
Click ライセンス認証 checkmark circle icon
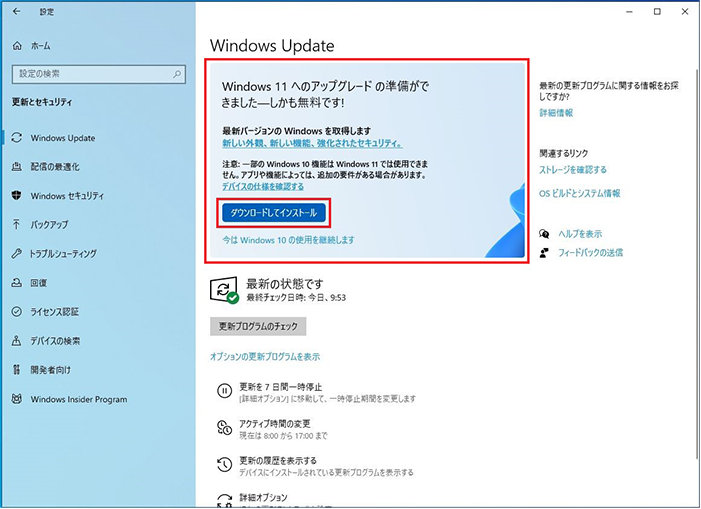(17, 311)
